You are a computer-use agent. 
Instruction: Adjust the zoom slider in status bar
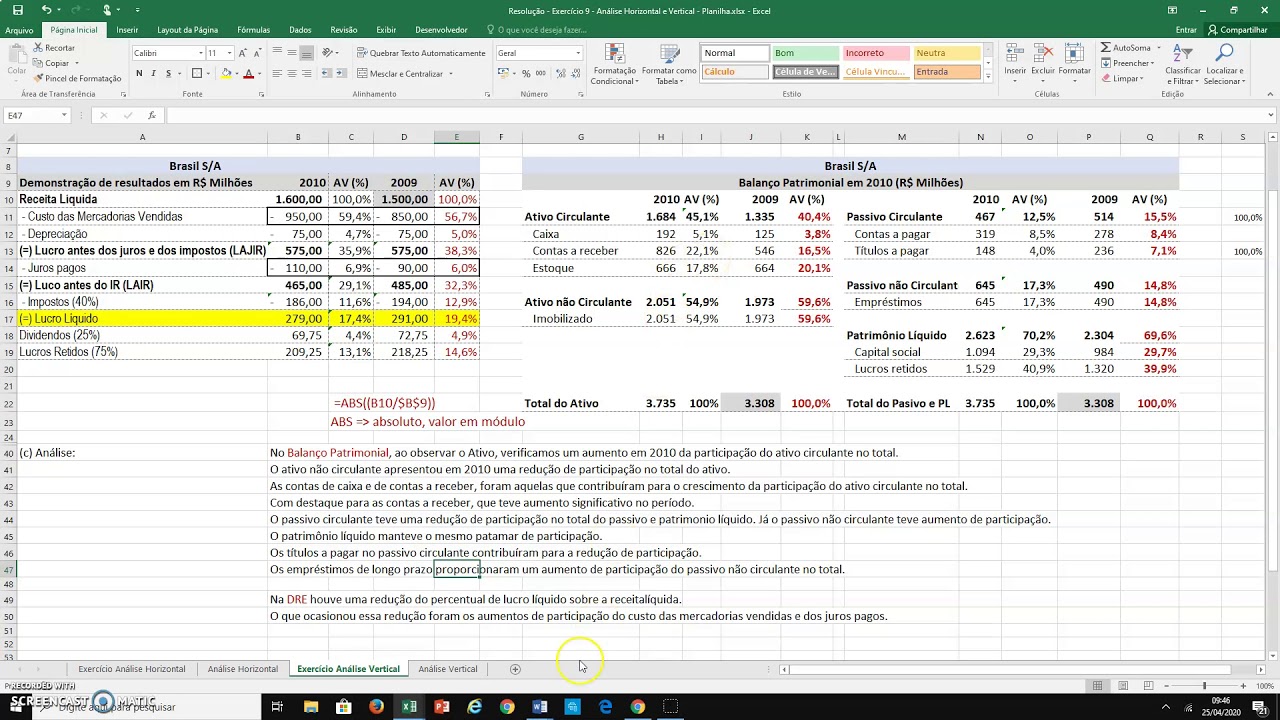tap(1203, 686)
